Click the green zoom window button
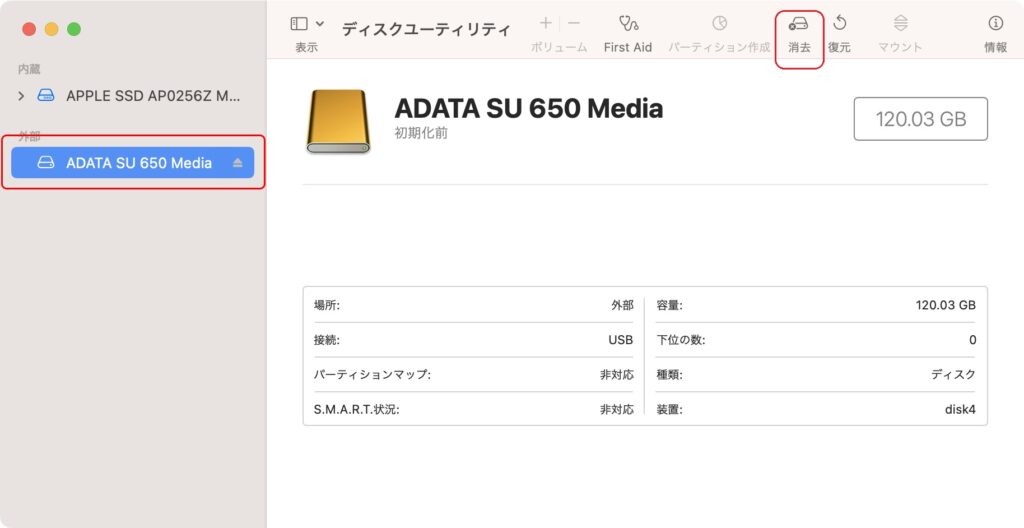The height and width of the screenshot is (528, 1024). point(74,29)
